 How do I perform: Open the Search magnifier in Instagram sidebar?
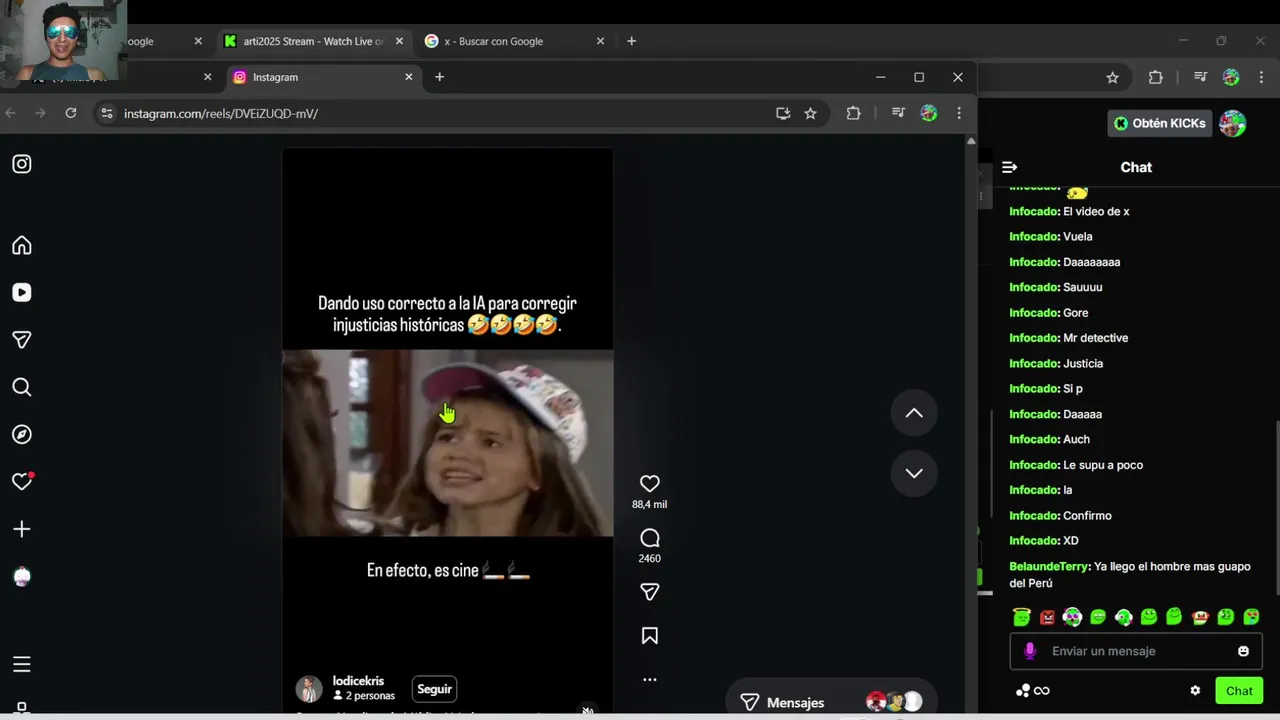coord(22,387)
